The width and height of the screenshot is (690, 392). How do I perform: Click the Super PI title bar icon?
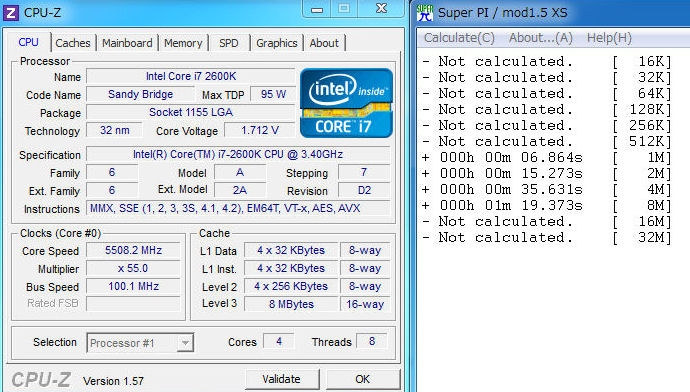coord(425,13)
